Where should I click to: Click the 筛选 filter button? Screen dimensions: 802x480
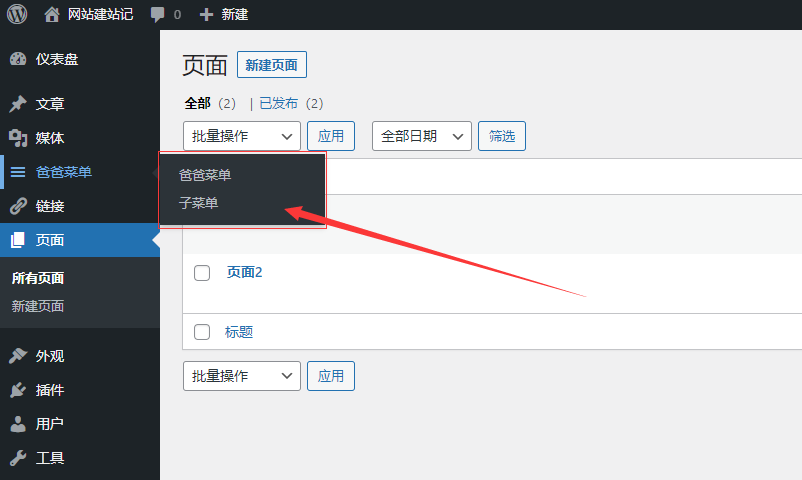click(x=502, y=136)
